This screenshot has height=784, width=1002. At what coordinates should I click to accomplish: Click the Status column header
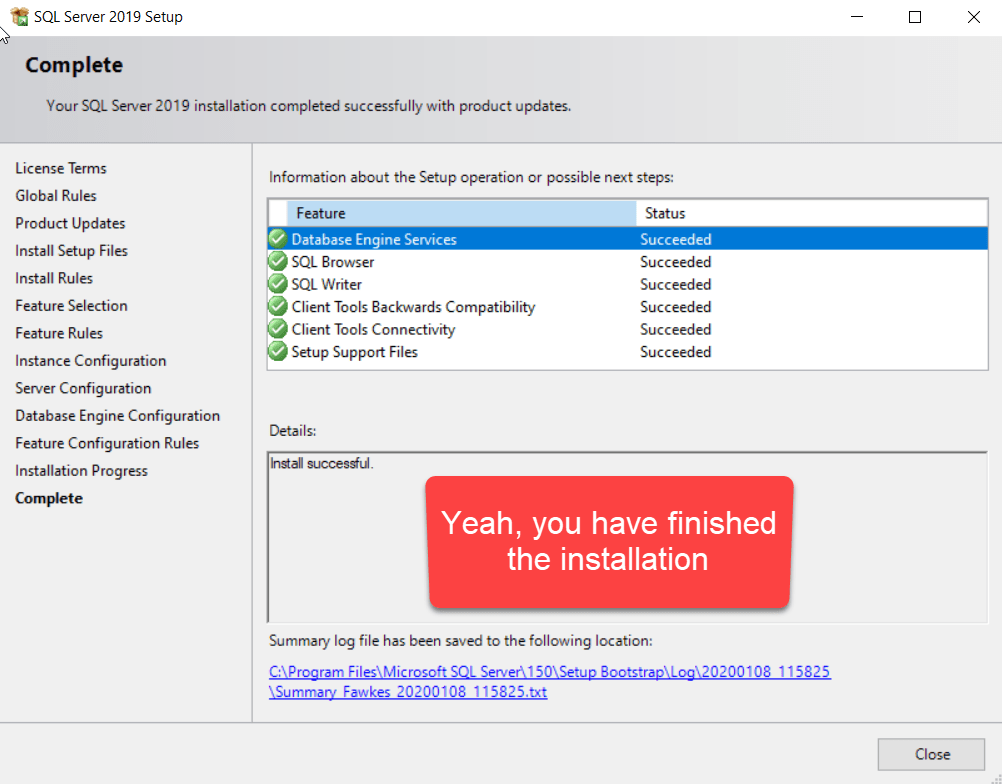tap(812, 213)
